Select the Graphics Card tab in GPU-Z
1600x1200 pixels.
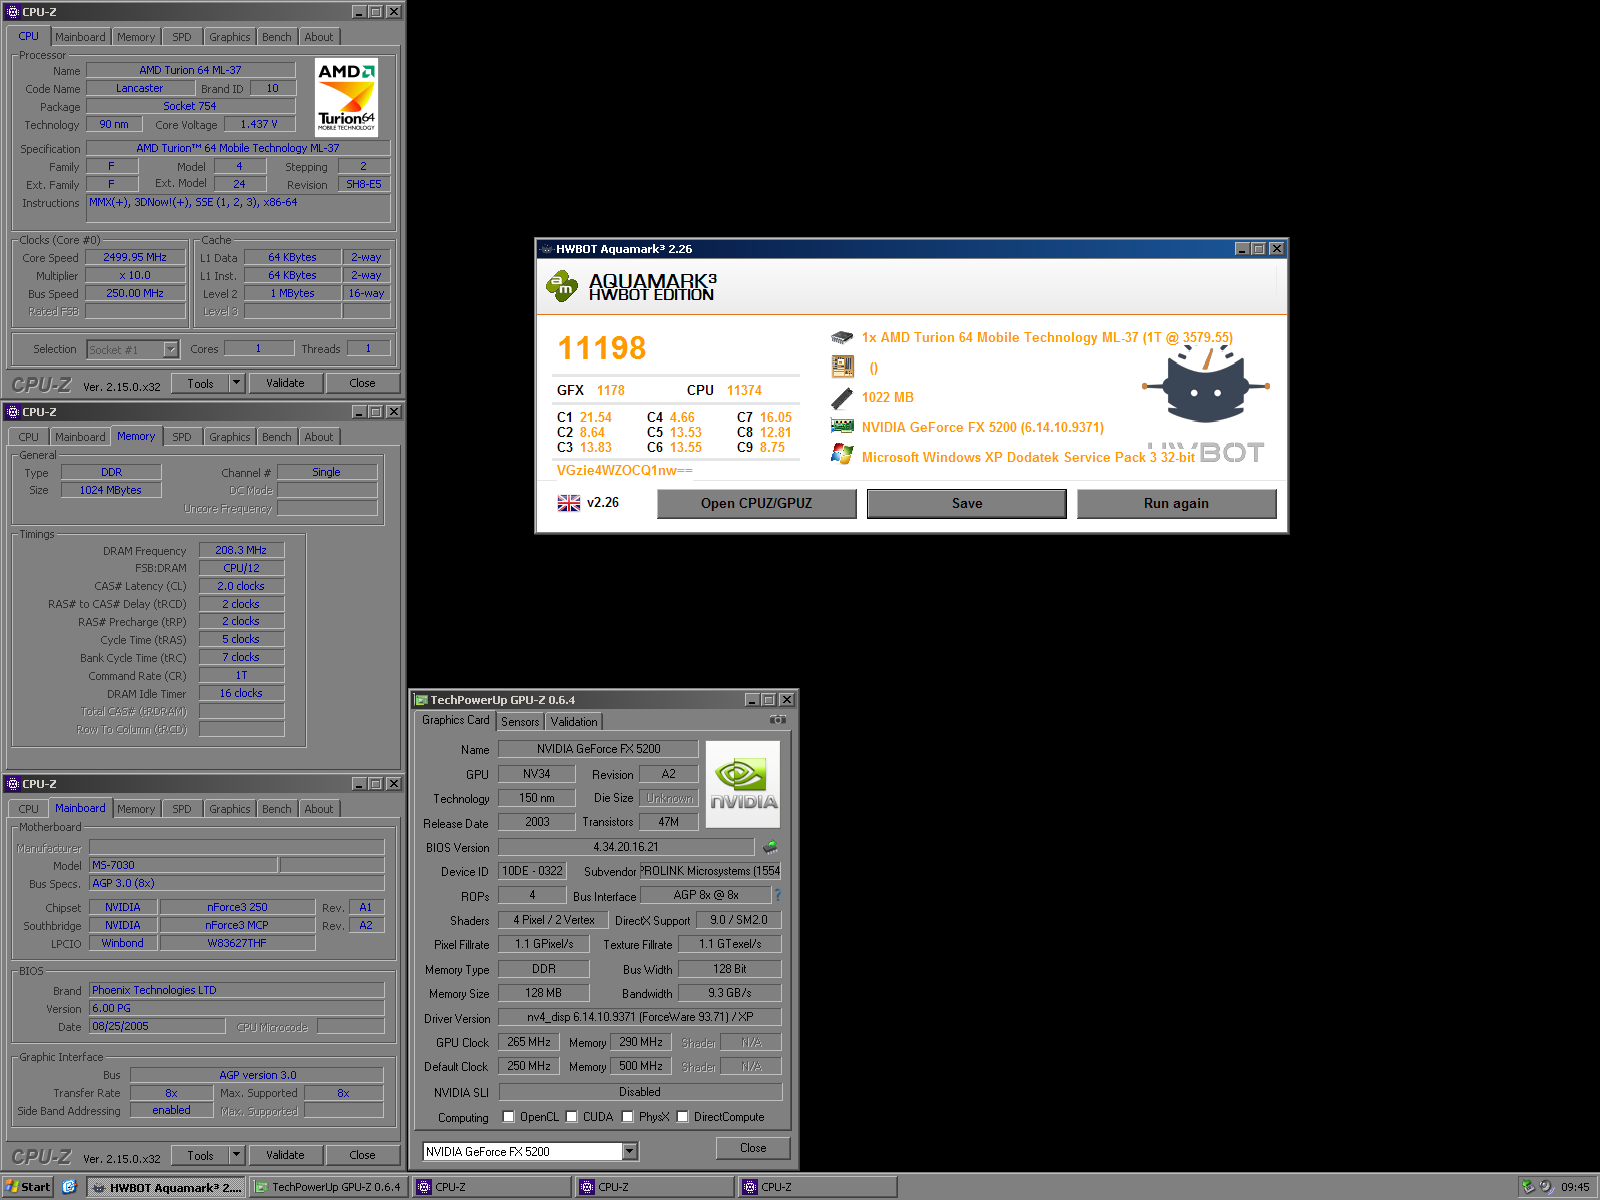point(455,720)
